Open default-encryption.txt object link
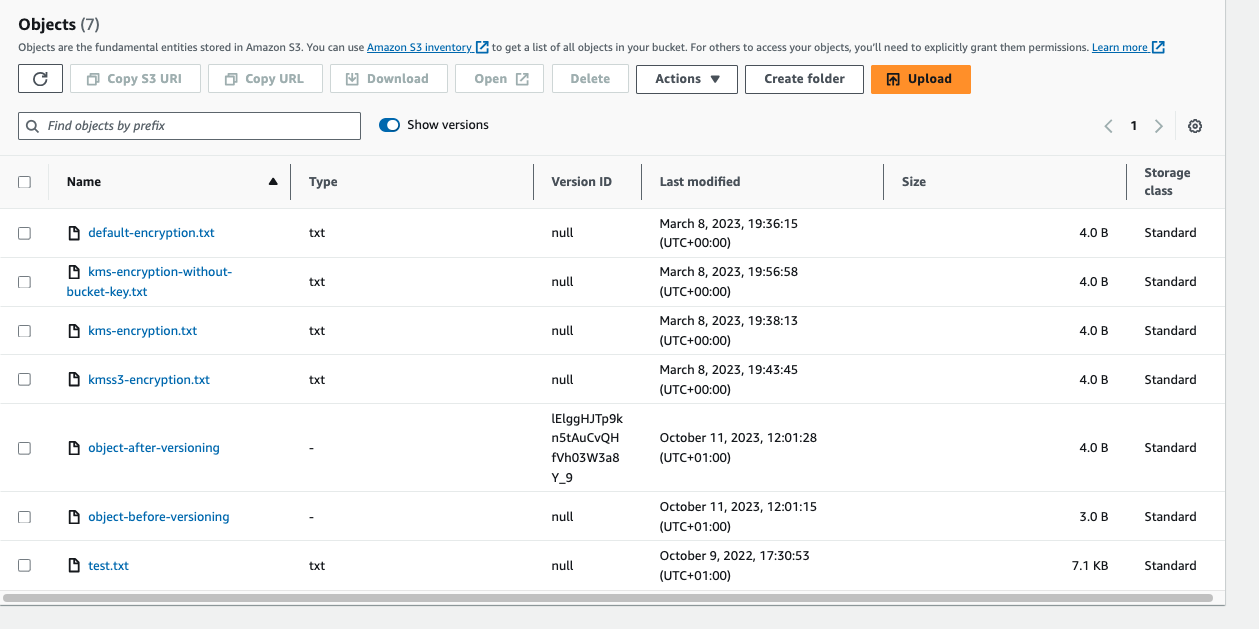 151,233
